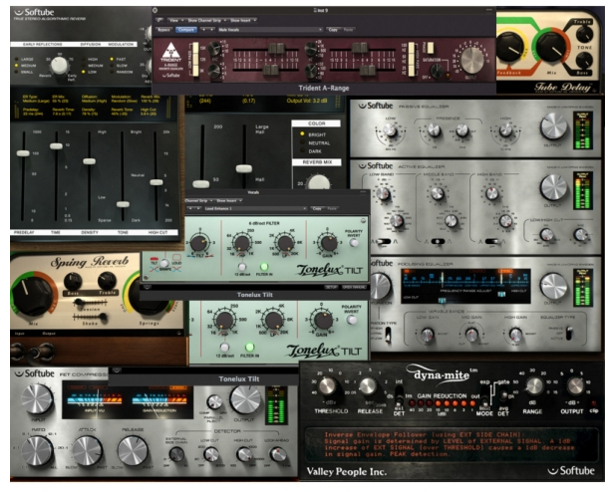Click the Passive Equalizer Output knob
Viewport: 613px width, 492px height.
553,127
